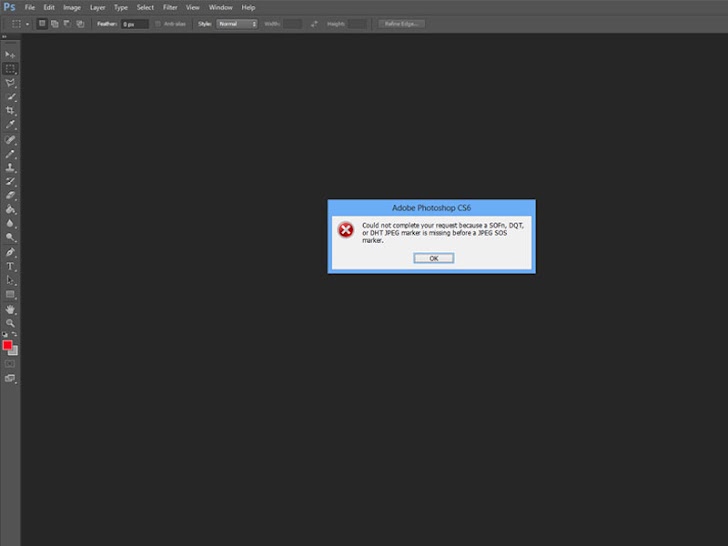Click the background color swatch

[x=14, y=351]
